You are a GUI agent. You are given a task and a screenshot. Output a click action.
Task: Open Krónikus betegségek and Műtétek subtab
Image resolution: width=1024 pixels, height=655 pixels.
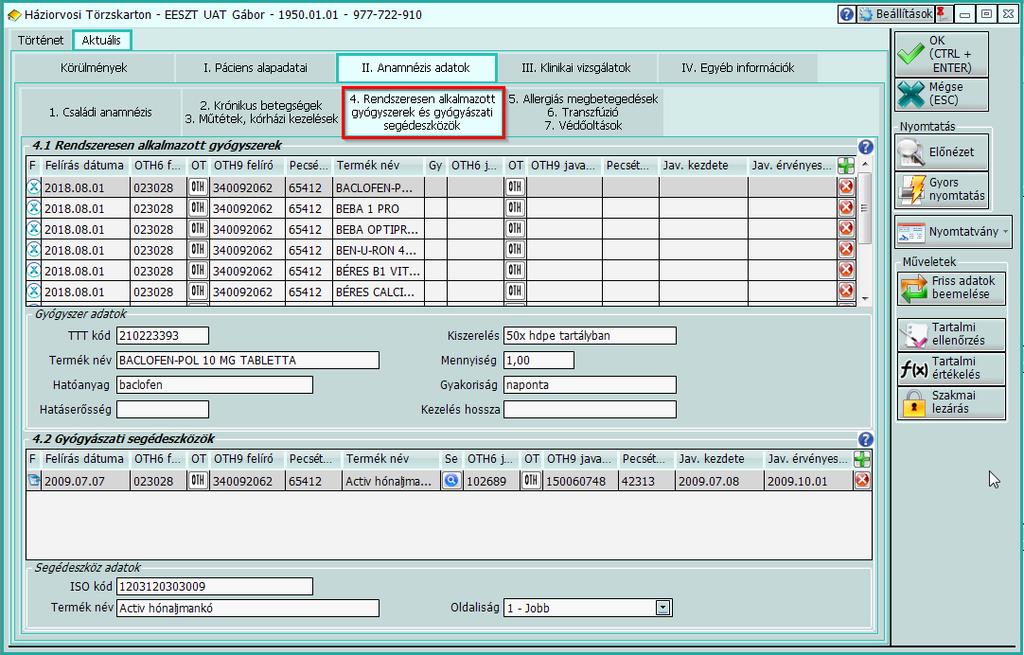click(x=261, y=112)
